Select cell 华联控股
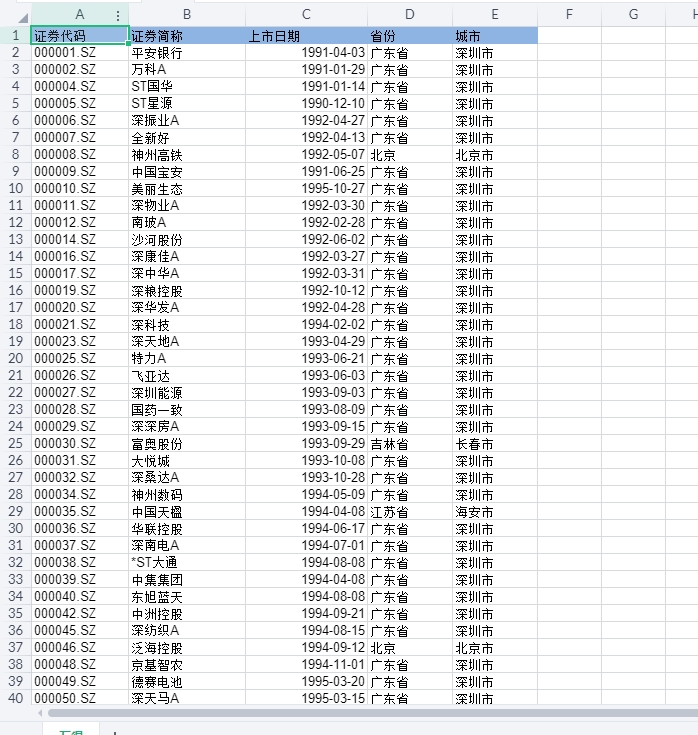This screenshot has width=698, height=735. point(187,528)
